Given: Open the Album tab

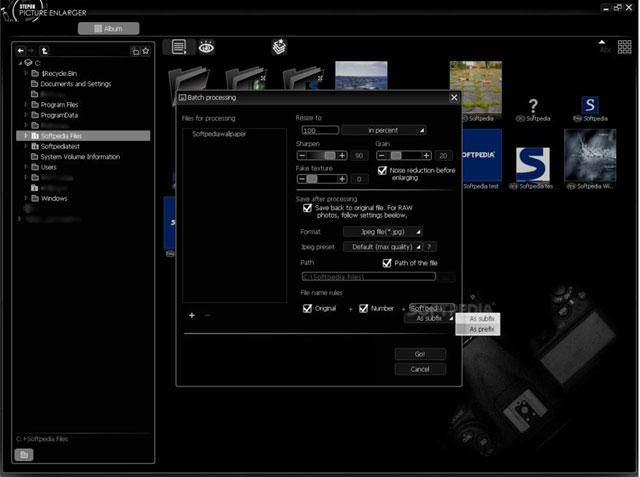Looking at the screenshot, I should (x=108, y=28).
